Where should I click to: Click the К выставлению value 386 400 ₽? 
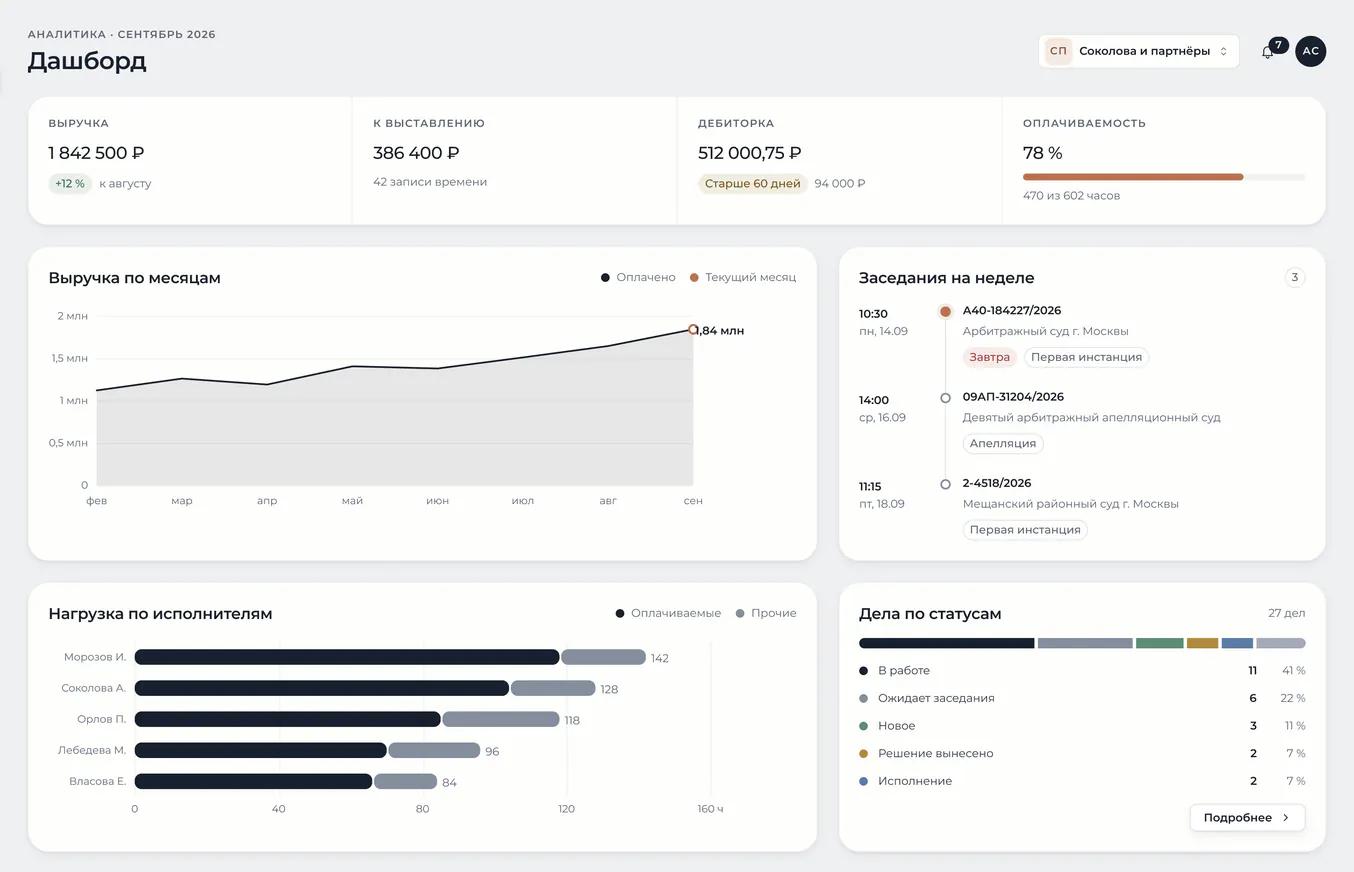(x=417, y=153)
